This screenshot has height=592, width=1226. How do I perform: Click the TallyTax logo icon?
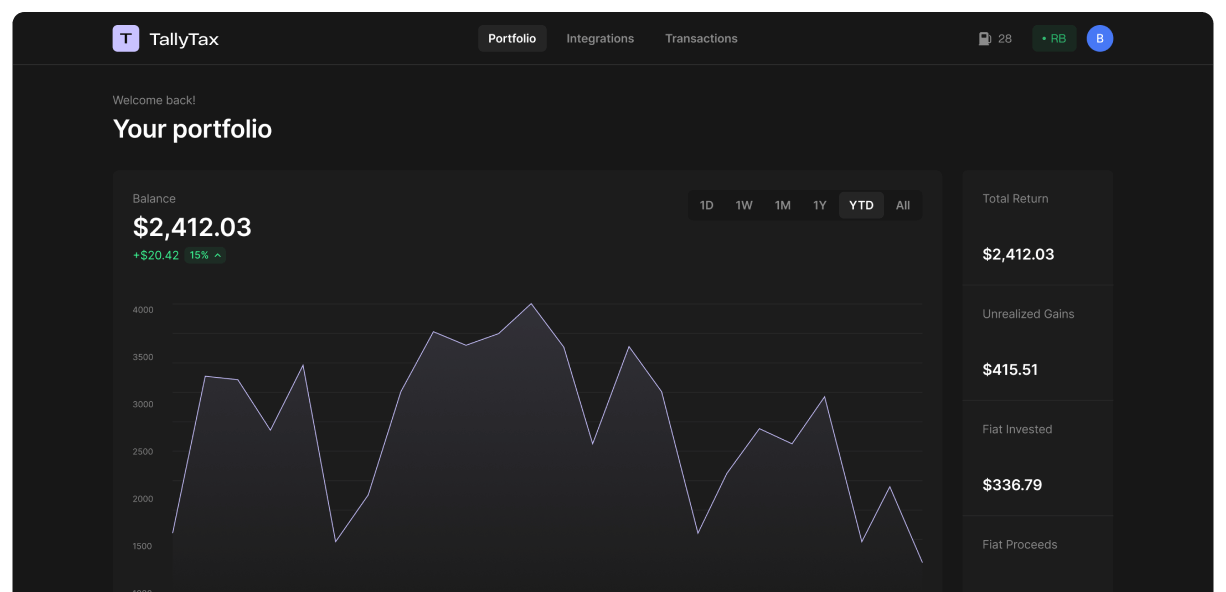coord(125,39)
